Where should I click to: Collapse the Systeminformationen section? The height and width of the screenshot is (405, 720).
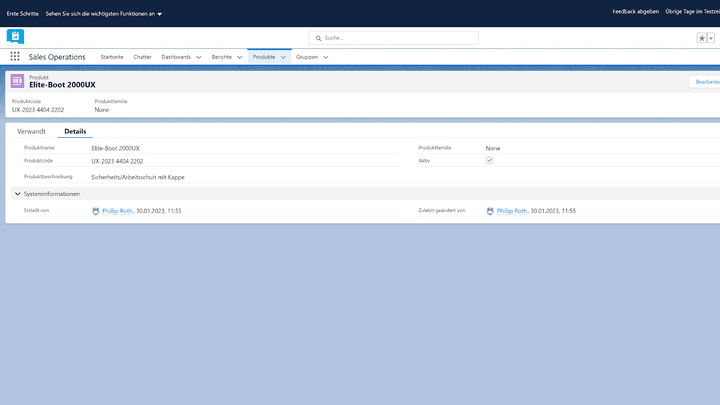(15, 194)
